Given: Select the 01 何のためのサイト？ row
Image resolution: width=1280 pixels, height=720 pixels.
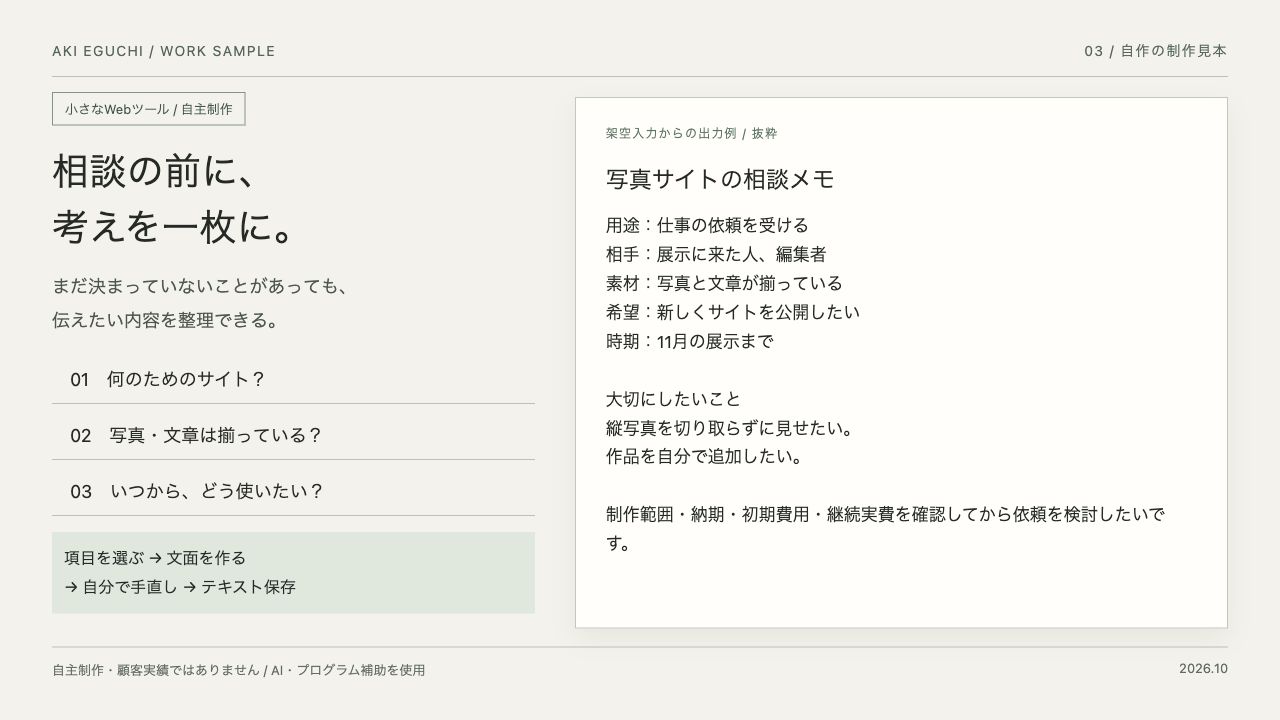Looking at the screenshot, I should coord(293,380).
